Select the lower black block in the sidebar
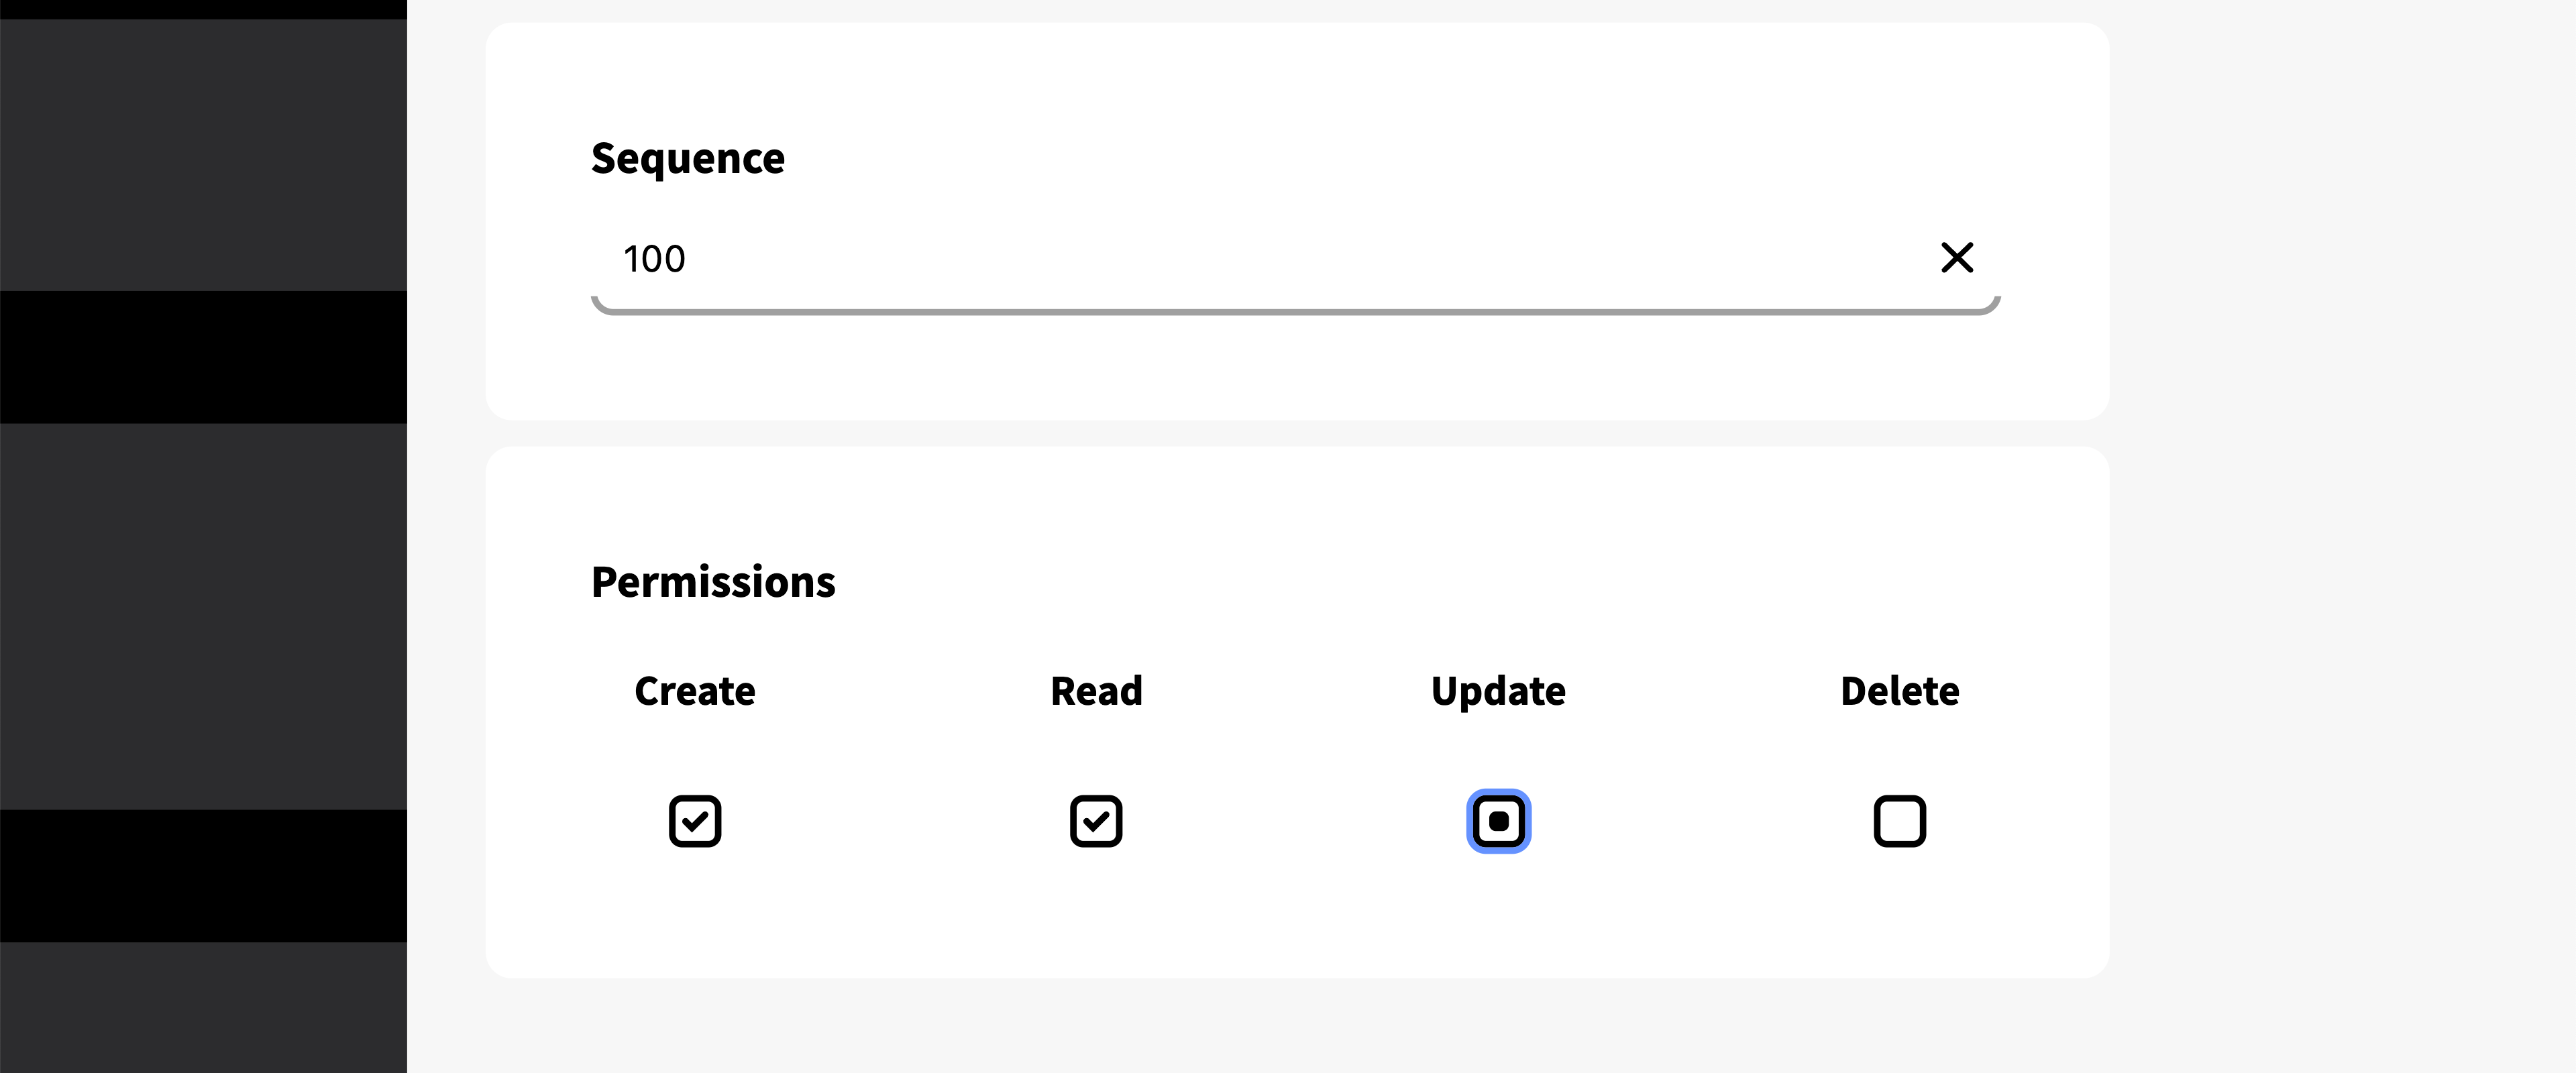2576x1073 pixels. (203, 875)
